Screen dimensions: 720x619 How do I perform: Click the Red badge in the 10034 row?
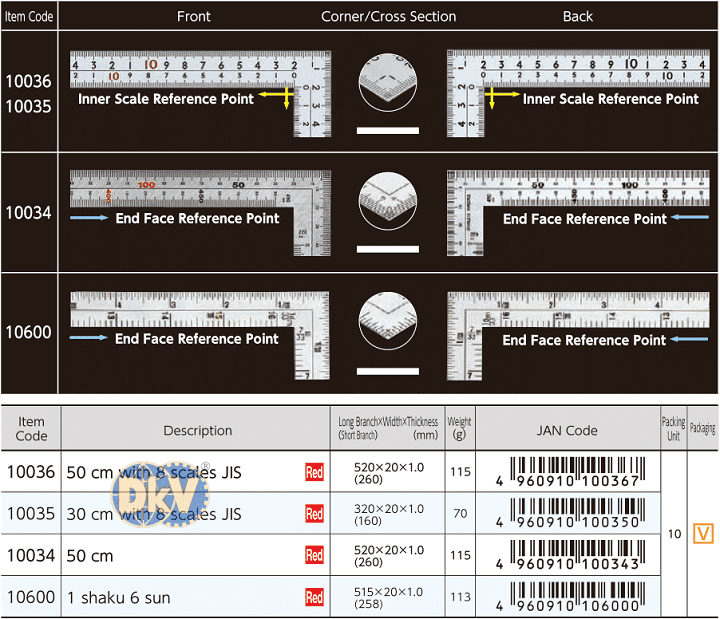click(314, 555)
